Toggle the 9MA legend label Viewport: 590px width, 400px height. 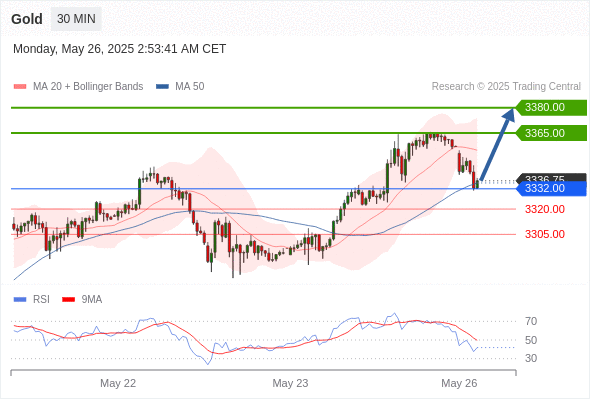(x=92, y=300)
